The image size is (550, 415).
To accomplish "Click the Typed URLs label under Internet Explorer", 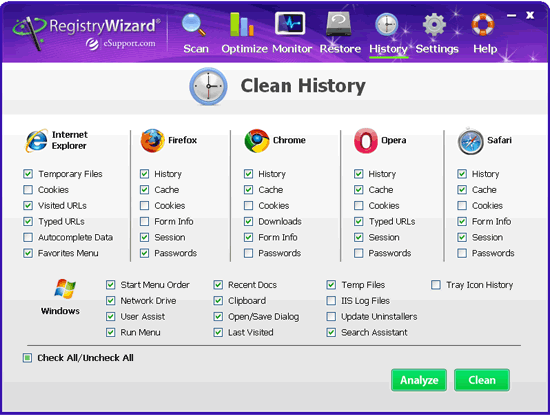I will 61,222.
